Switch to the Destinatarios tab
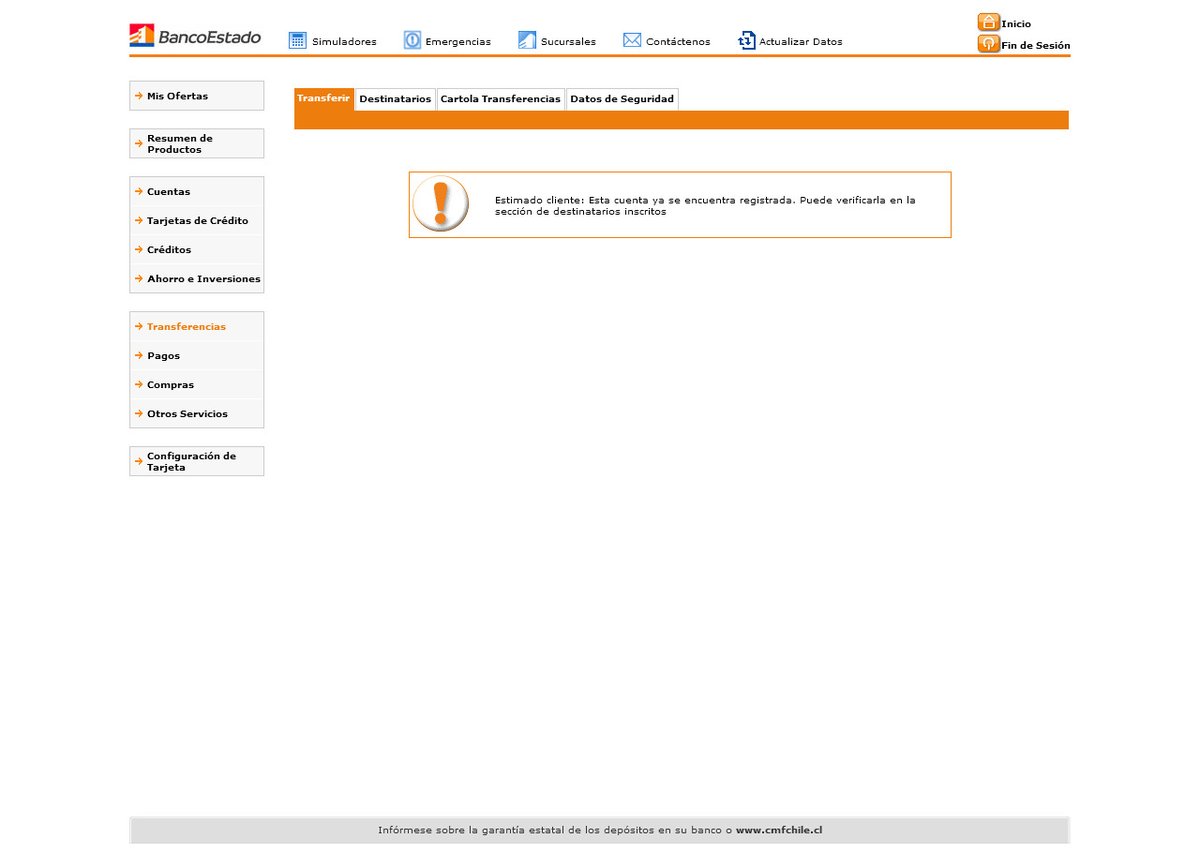The width and height of the screenshot is (1200, 853). (395, 99)
